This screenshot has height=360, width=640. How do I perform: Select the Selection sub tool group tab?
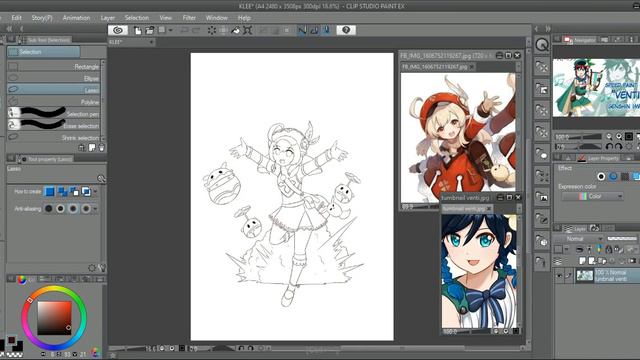[x=43, y=52]
